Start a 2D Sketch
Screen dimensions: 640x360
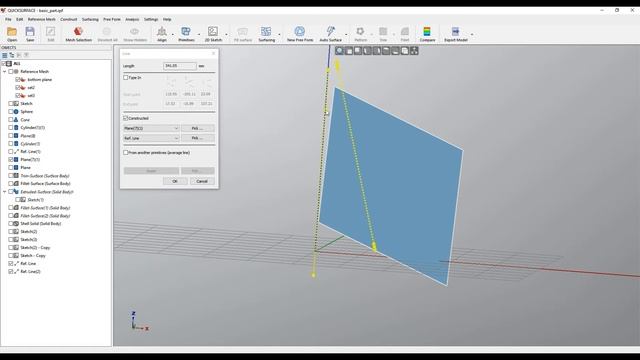click(213, 34)
